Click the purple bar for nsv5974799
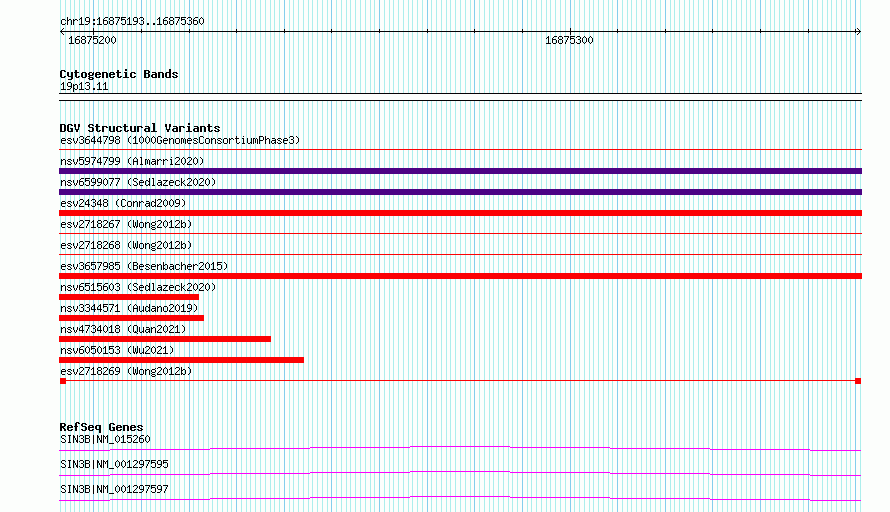This screenshot has width=890, height=512. pos(460,171)
